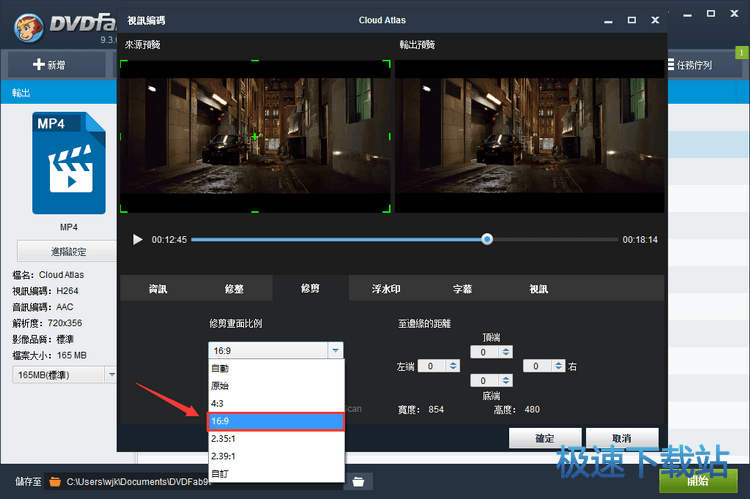Choose 原始 in aspect ratio list

click(x=276, y=386)
